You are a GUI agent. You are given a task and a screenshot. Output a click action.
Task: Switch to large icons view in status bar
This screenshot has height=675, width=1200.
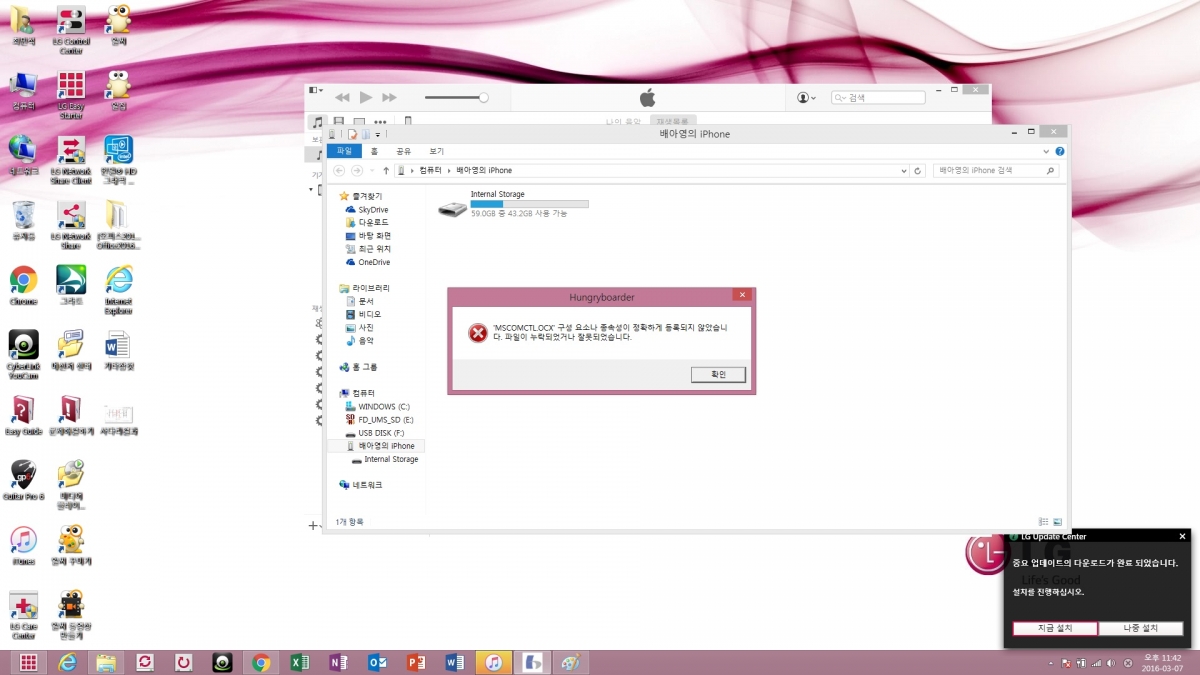1057,521
